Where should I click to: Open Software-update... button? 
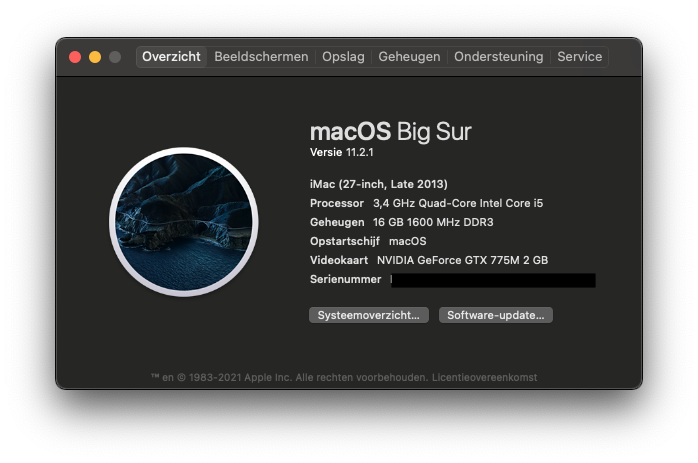point(495,315)
